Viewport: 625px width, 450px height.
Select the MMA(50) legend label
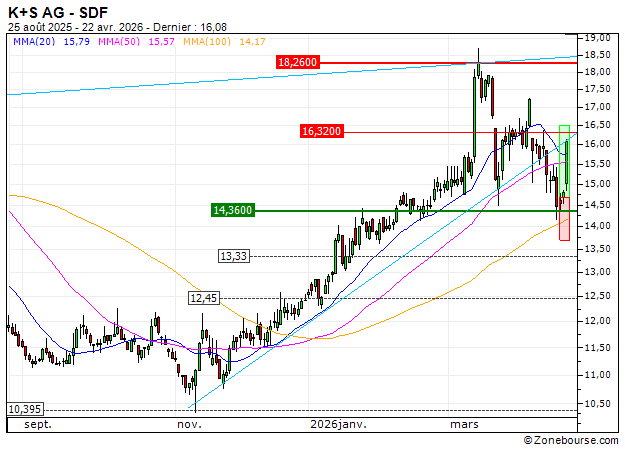click(x=122, y=42)
